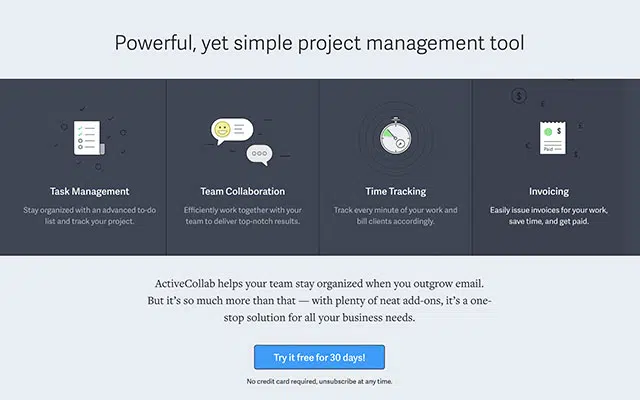Click the 'Track every minute' description text

click(396, 215)
